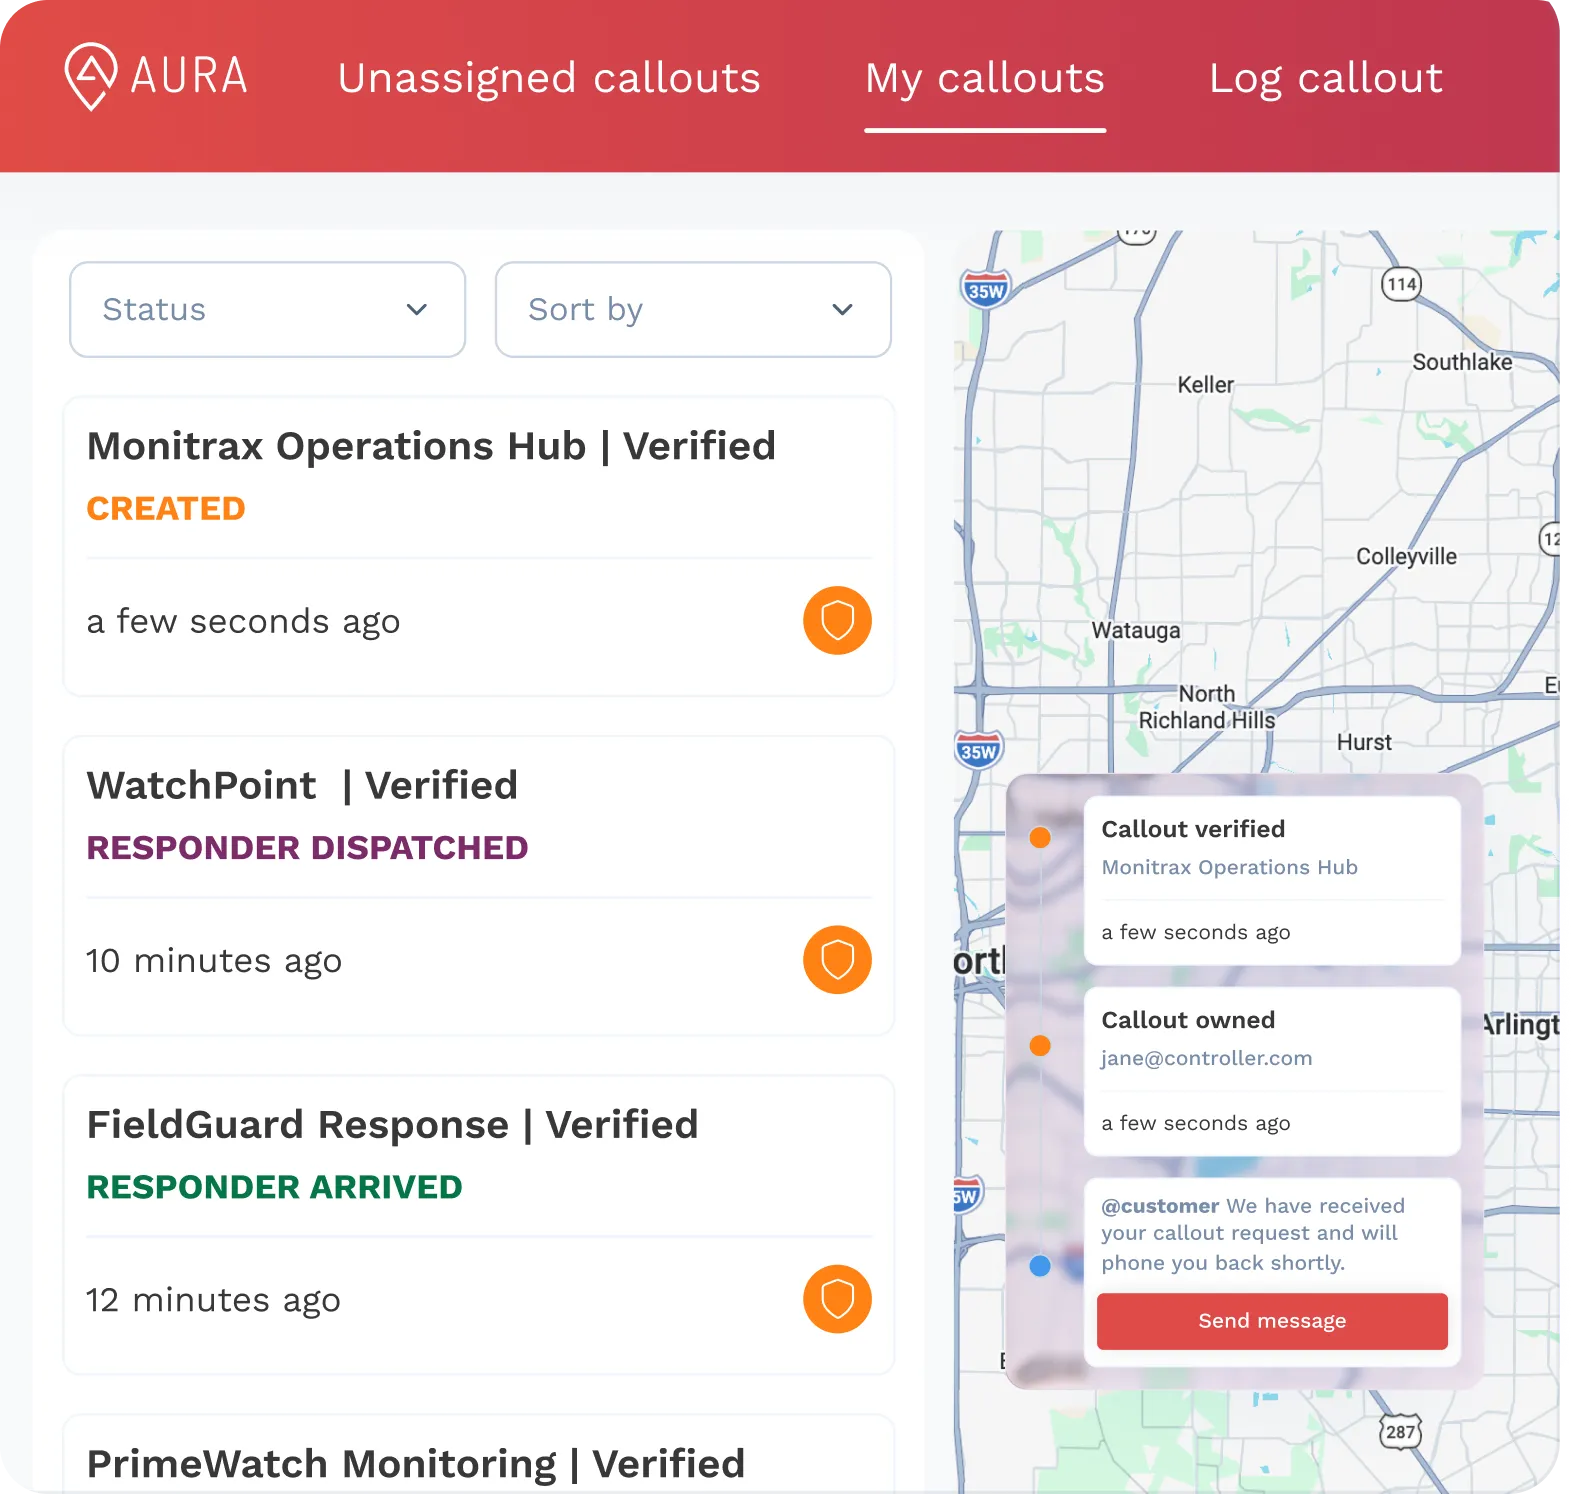This screenshot has width=1584, height=1494.
Task: Open FieldGuard Response callout title
Action: pos(392,1125)
